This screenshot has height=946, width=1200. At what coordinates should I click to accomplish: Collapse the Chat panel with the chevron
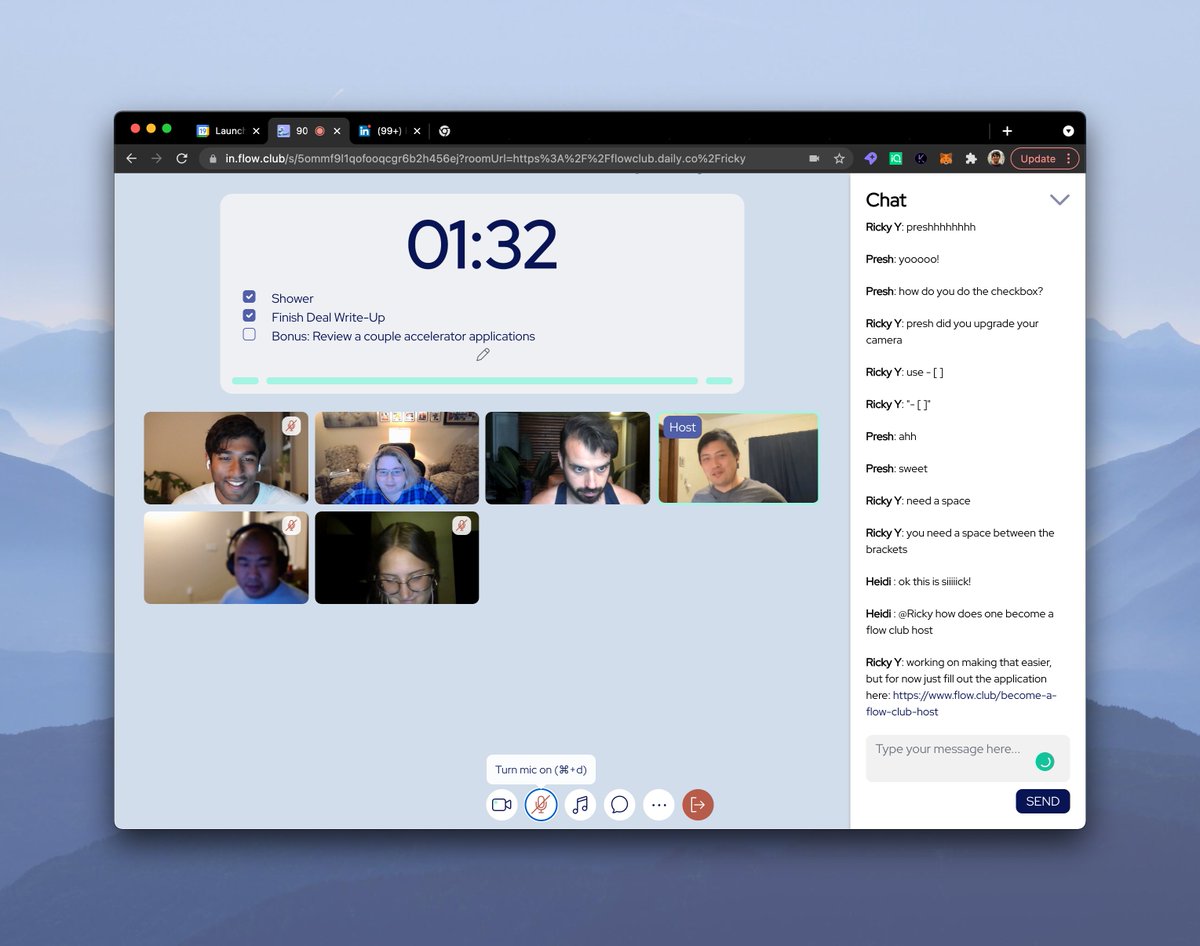pos(1059,200)
